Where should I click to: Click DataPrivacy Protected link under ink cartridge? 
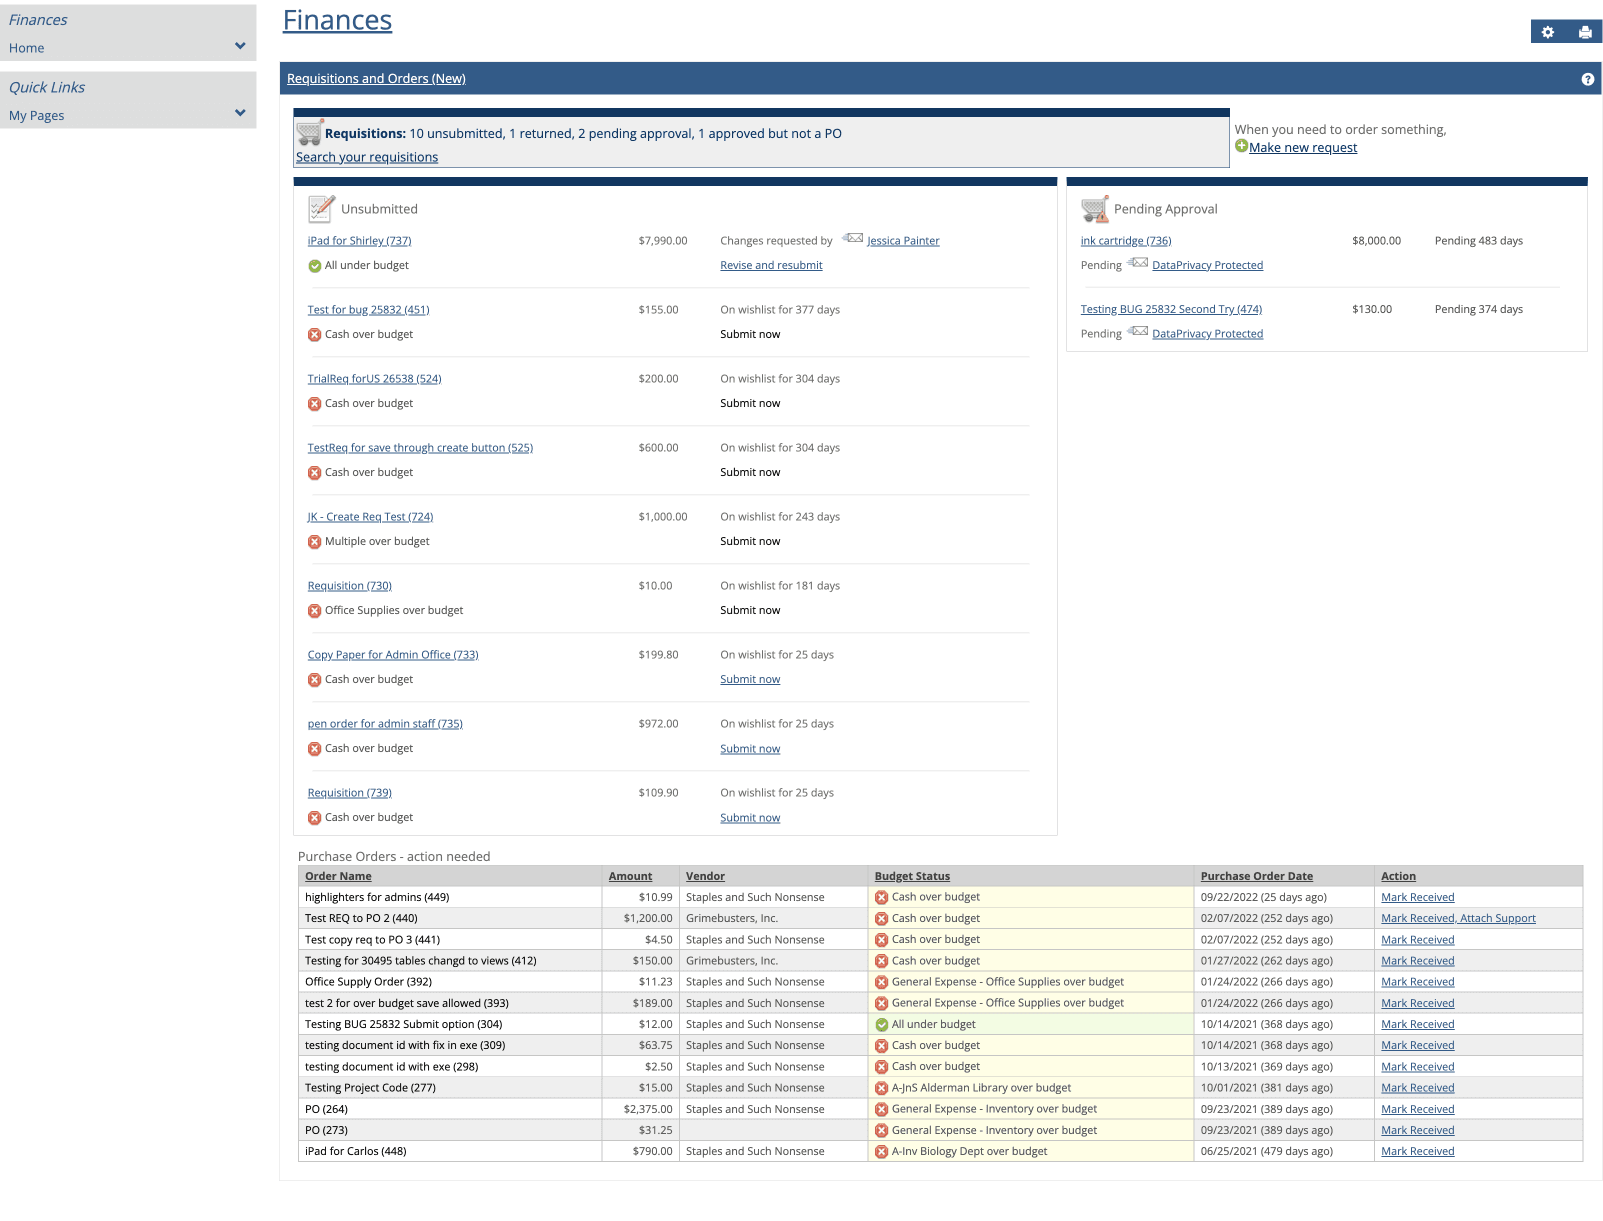click(x=1207, y=266)
